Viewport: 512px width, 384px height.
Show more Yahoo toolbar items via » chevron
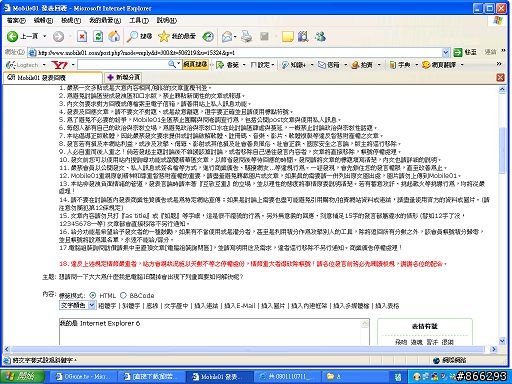(499, 64)
